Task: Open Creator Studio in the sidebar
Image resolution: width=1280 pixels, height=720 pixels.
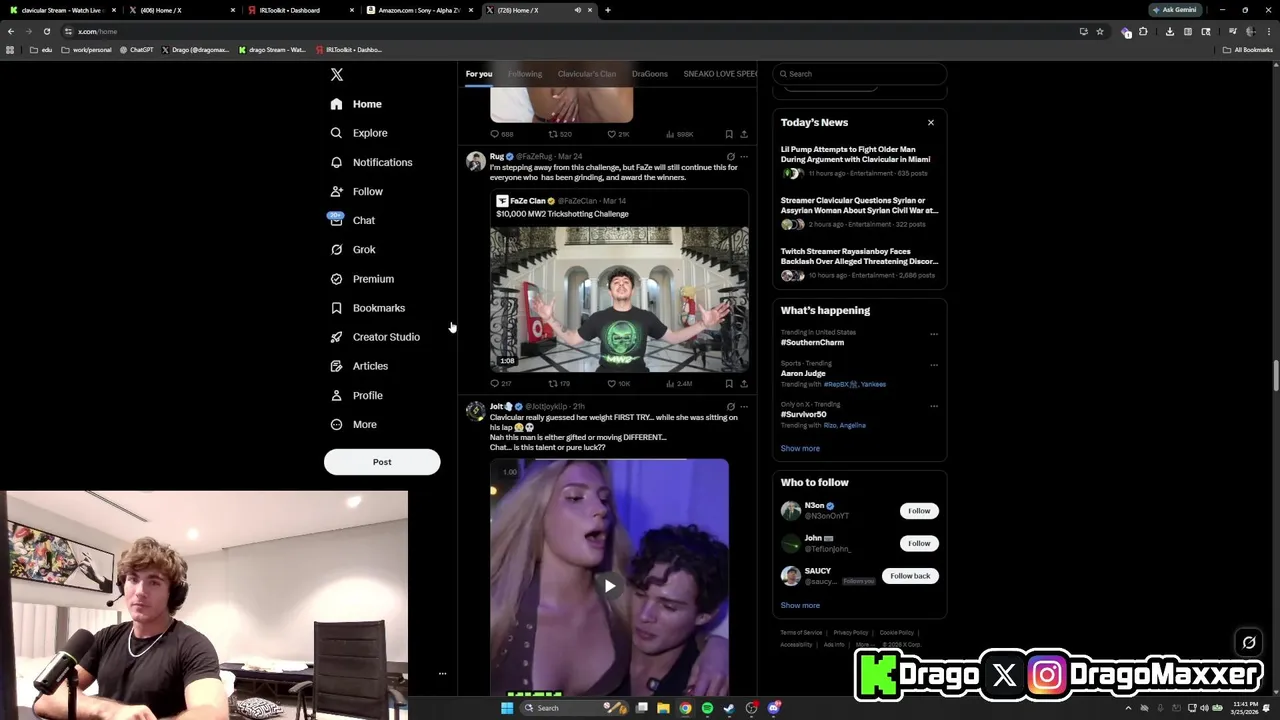Action: click(x=375, y=337)
